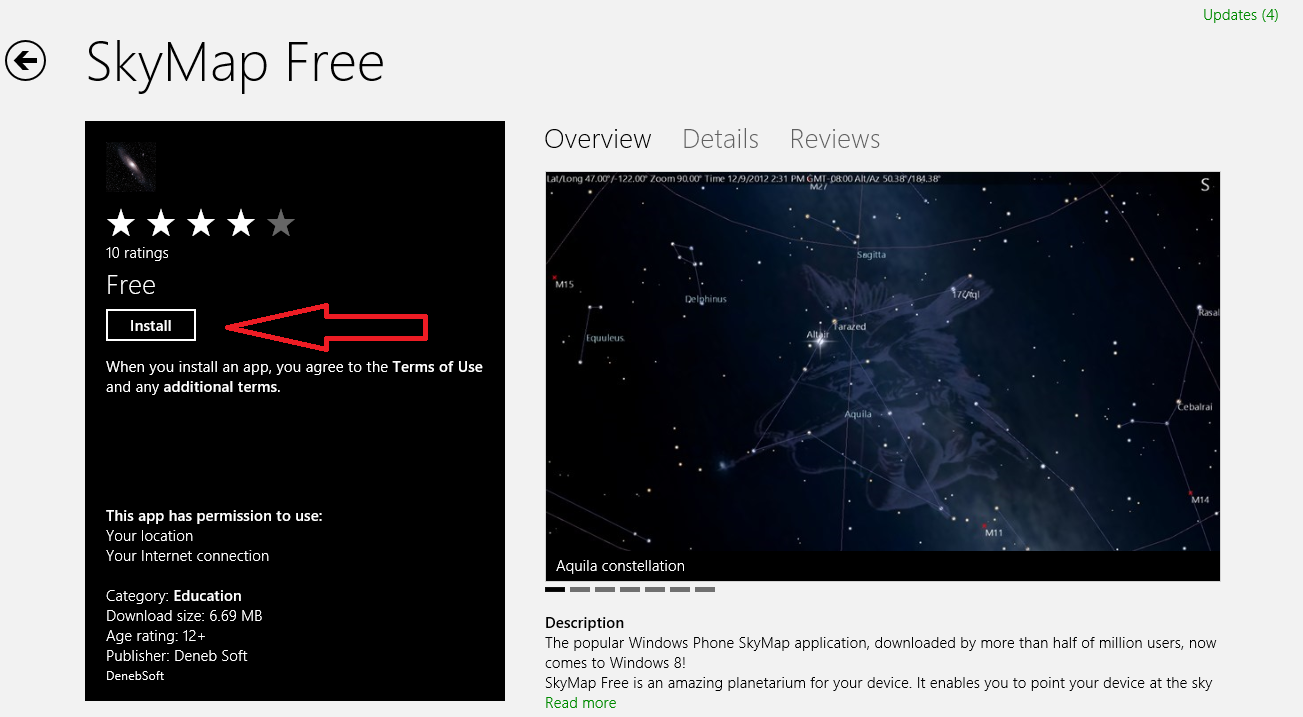Click the fourth rating star

[241, 223]
